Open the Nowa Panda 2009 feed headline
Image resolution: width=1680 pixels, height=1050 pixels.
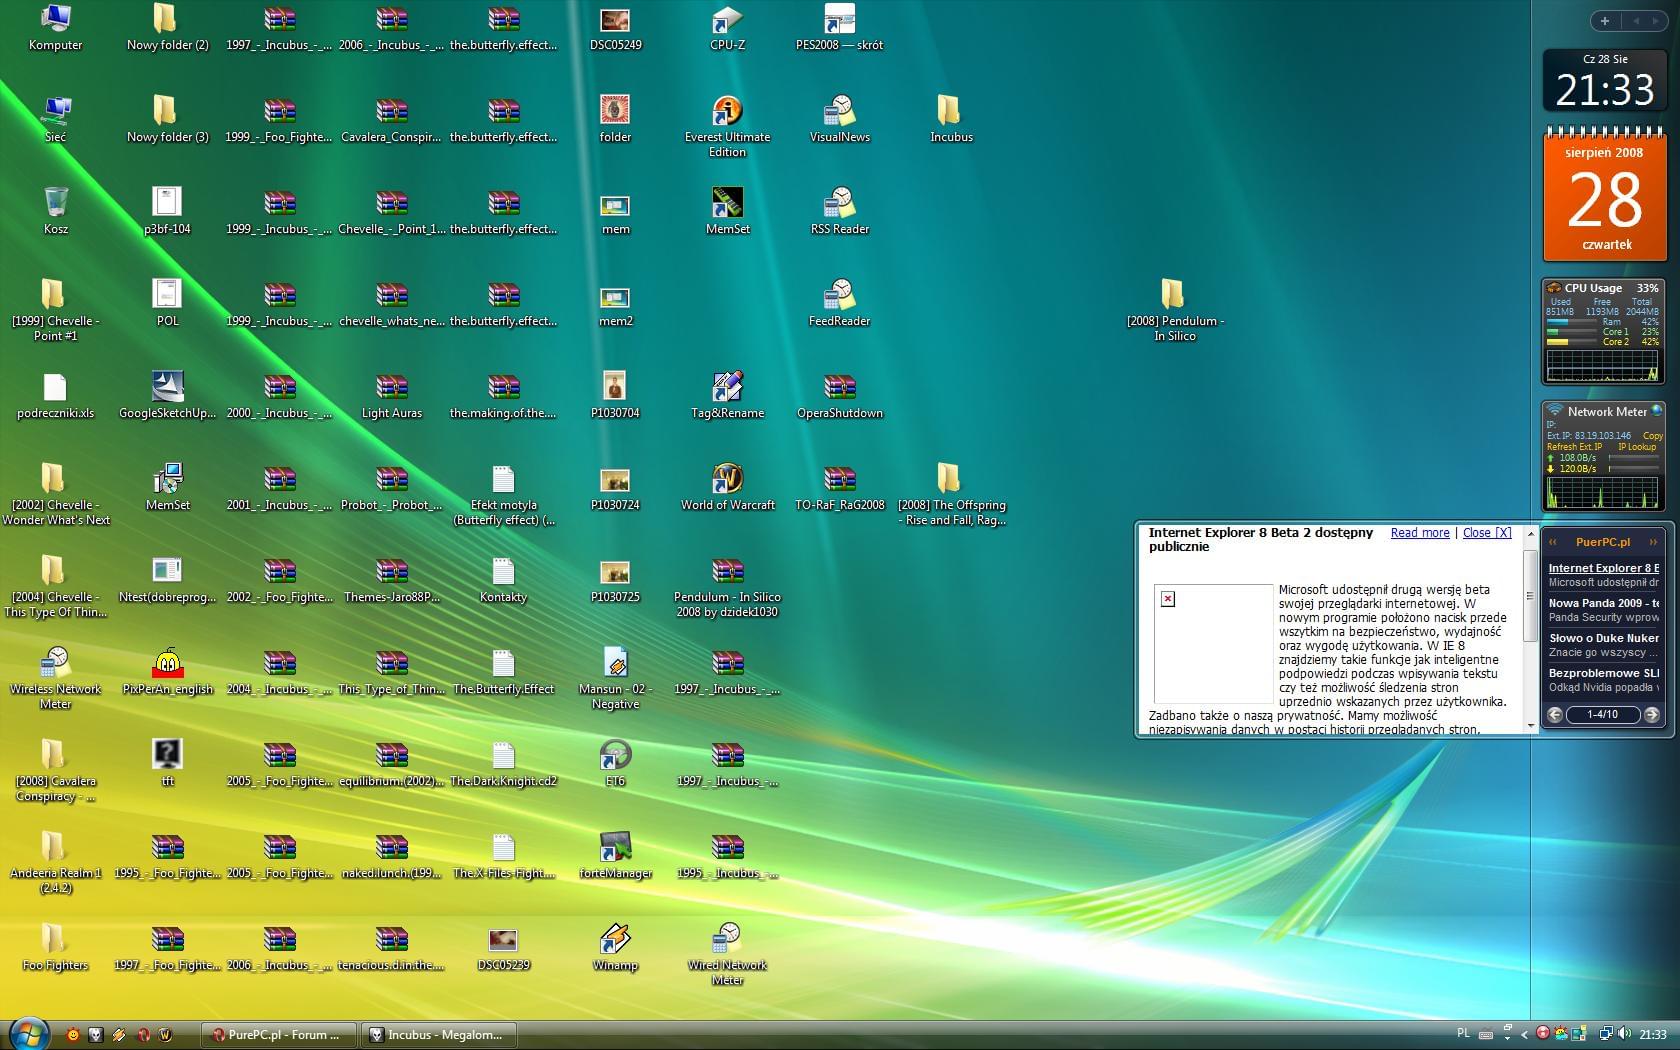(1603, 603)
